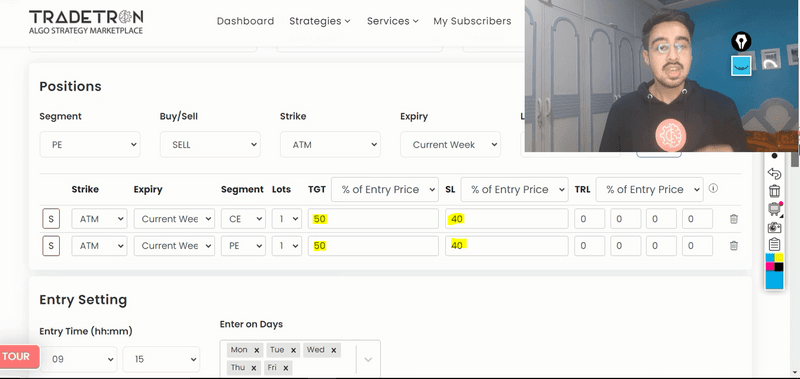Remove the Wed day tag
The height and width of the screenshot is (379, 800).
(x=333, y=350)
